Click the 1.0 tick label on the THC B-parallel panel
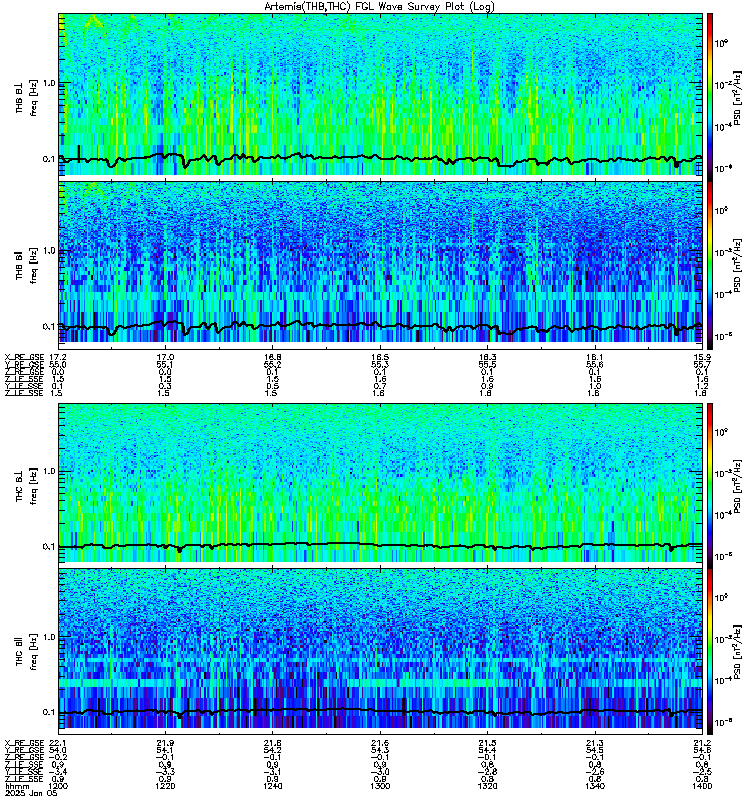This screenshot has height=800, width=750. point(48,637)
